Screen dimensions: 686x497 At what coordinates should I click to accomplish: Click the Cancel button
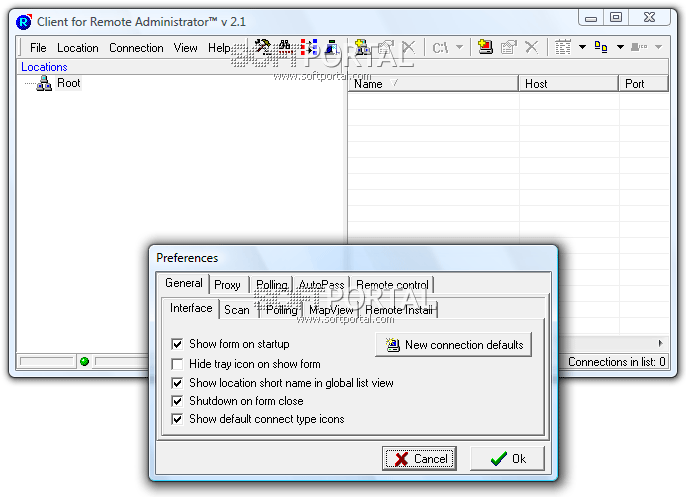click(x=420, y=458)
